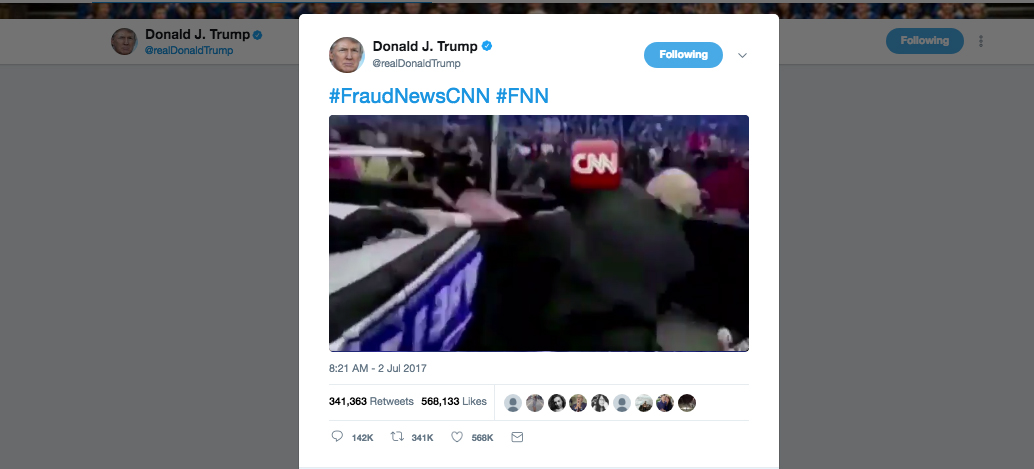Screen dimensions: 1034x469
Task: Open the @realDonaldTrump handle in the tweet
Action: click(x=417, y=63)
